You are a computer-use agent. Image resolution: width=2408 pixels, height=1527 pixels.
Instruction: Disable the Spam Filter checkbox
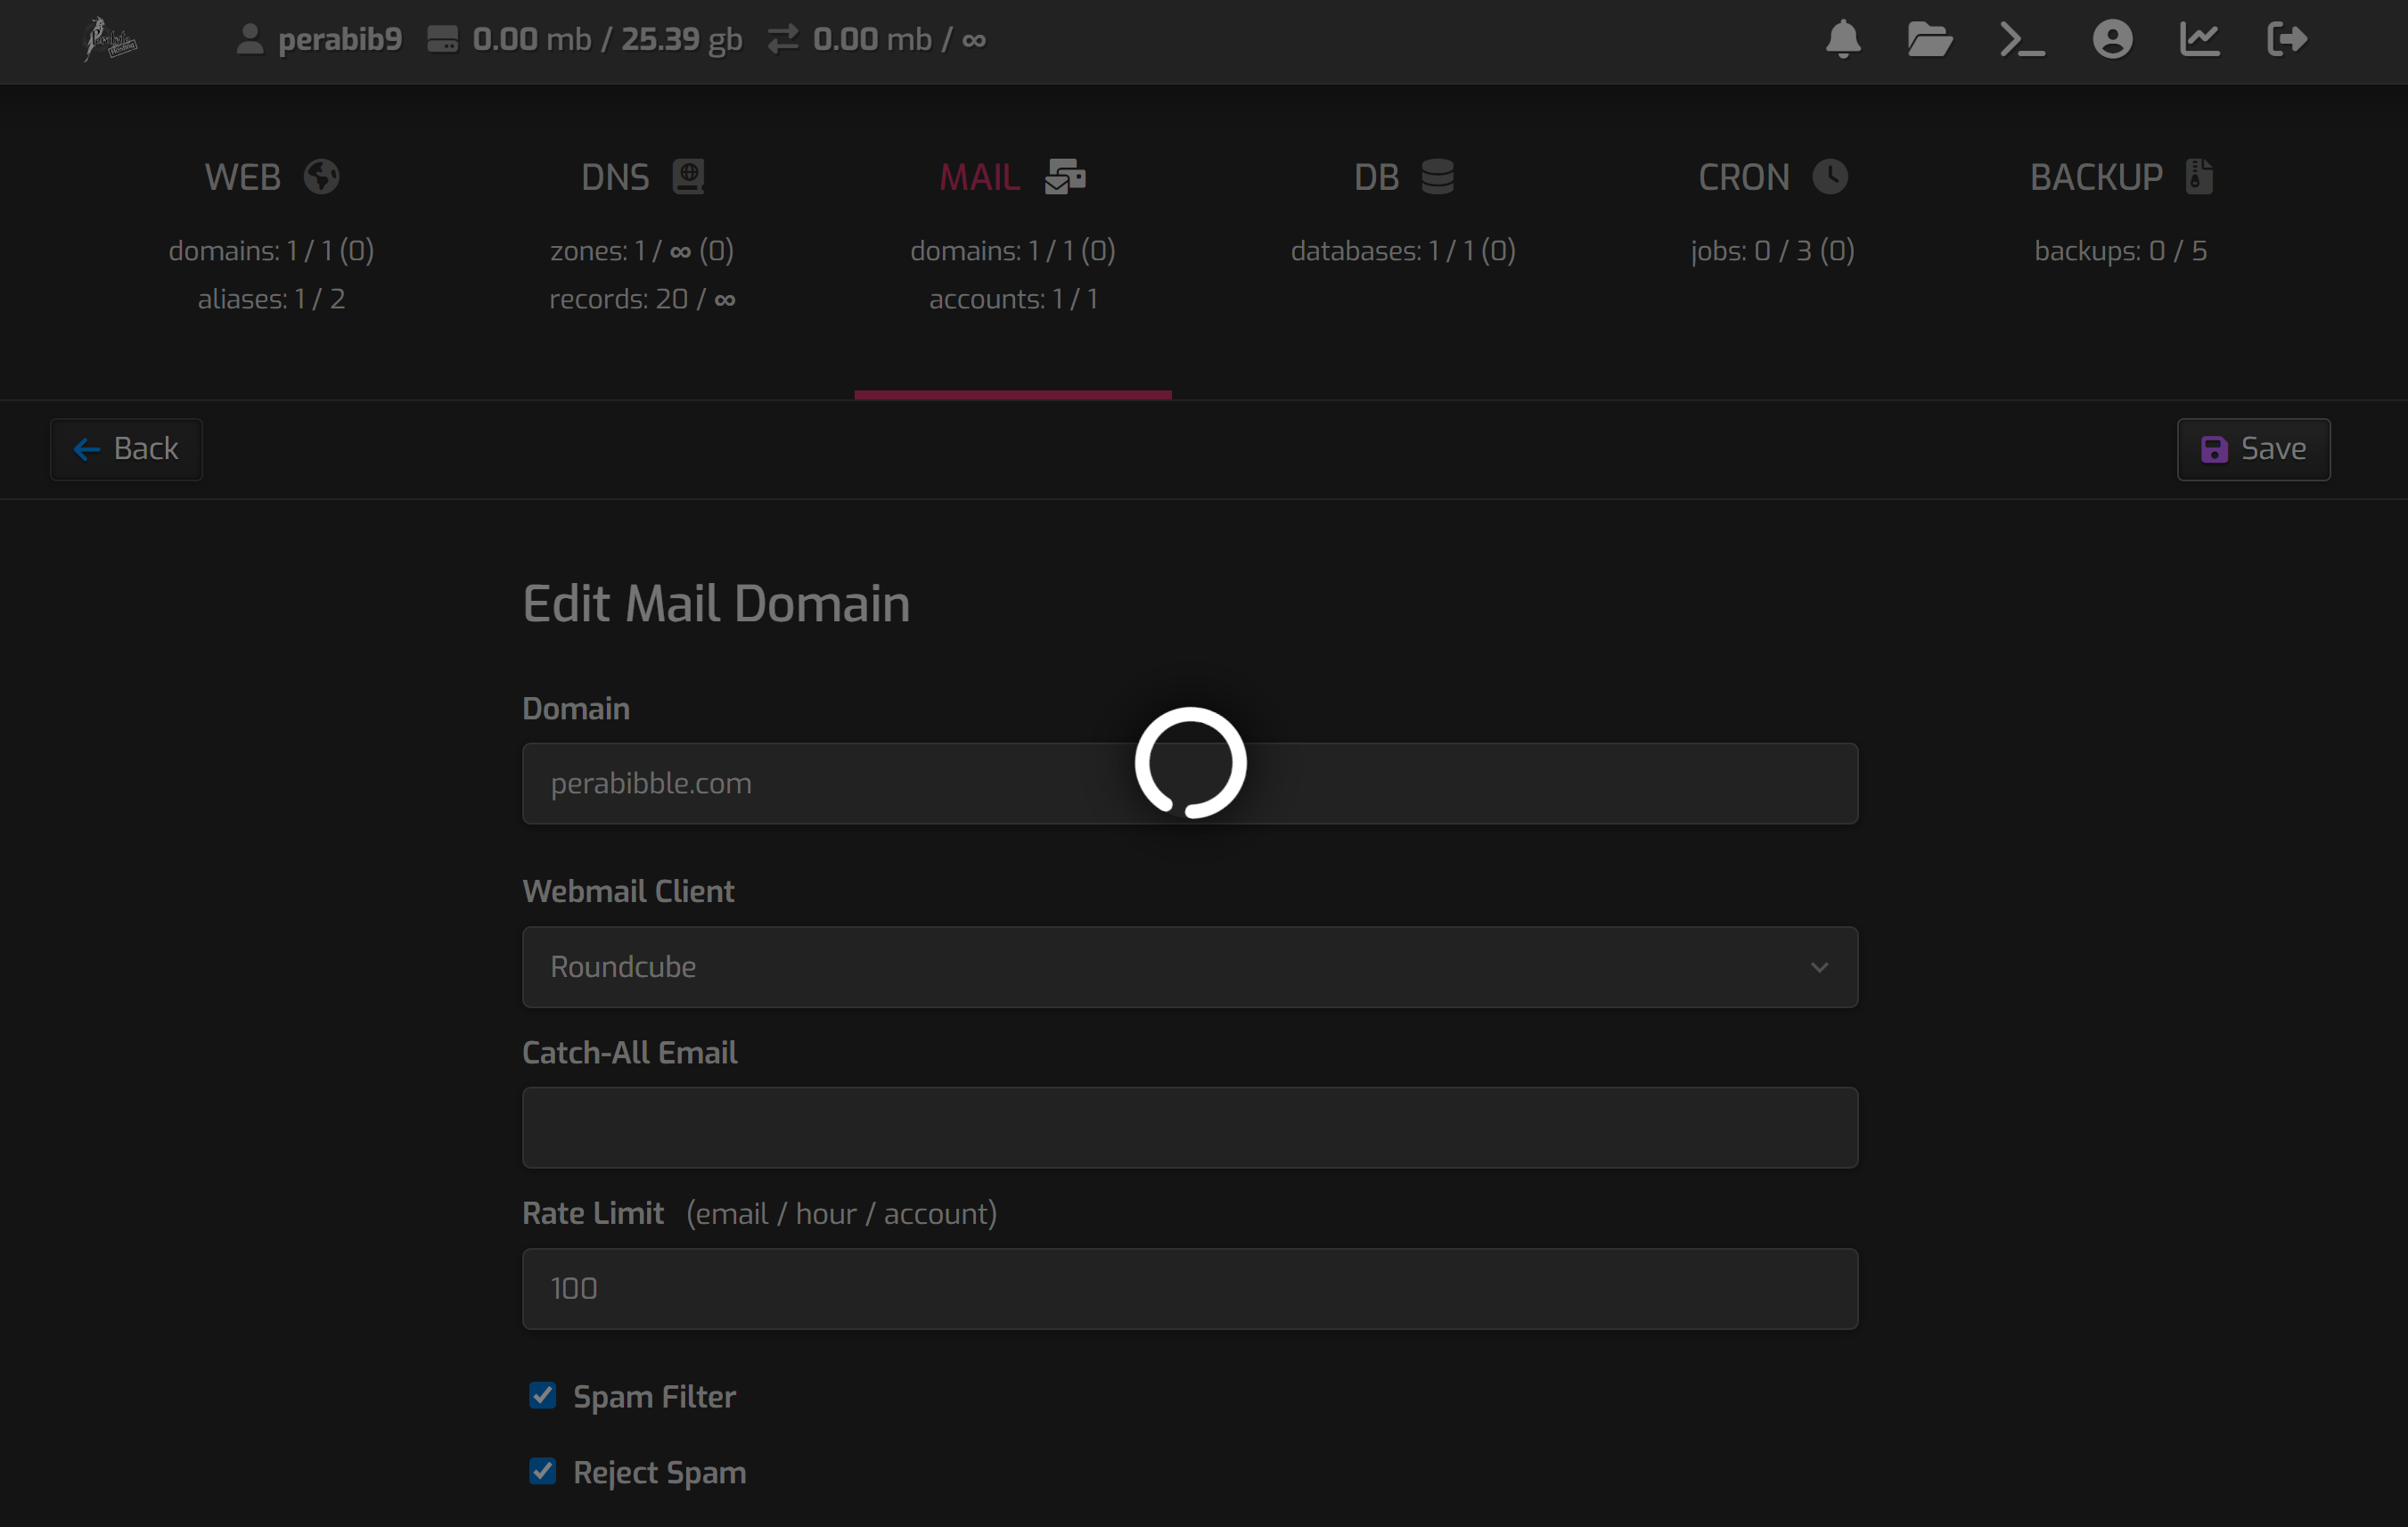pos(543,1395)
